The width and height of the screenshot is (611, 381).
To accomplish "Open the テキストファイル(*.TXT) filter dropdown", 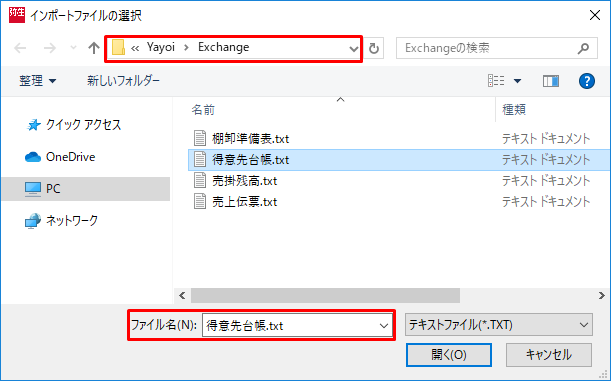I will (x=499, y=325).
